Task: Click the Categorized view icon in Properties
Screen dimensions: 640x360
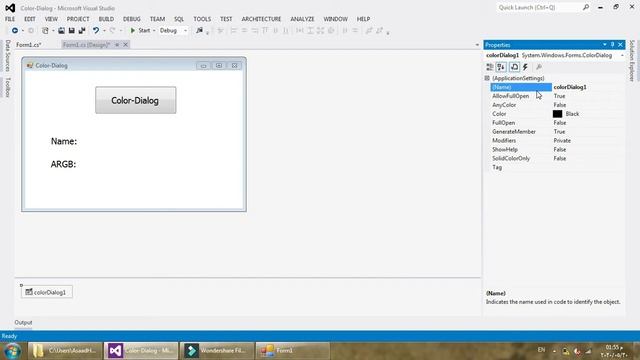Action: tap(490, 67)
